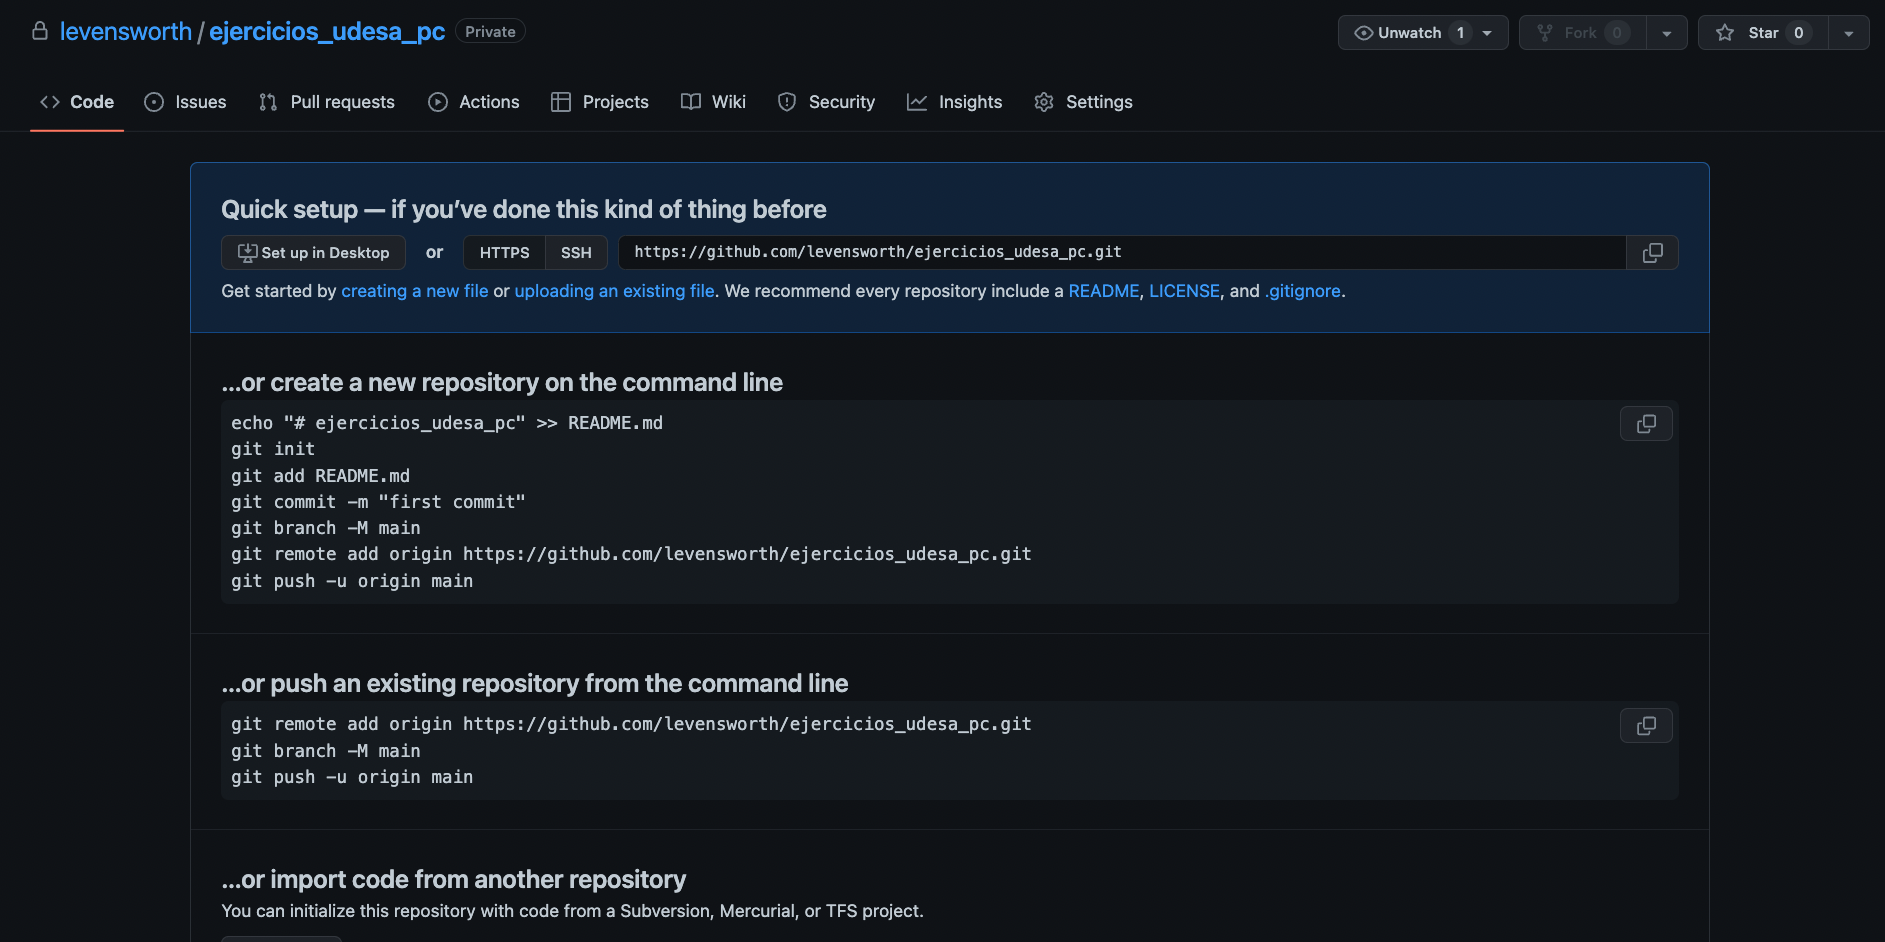Click the Settings gear icon
Screen dimensions: 1885x942
click(1044, 102)
